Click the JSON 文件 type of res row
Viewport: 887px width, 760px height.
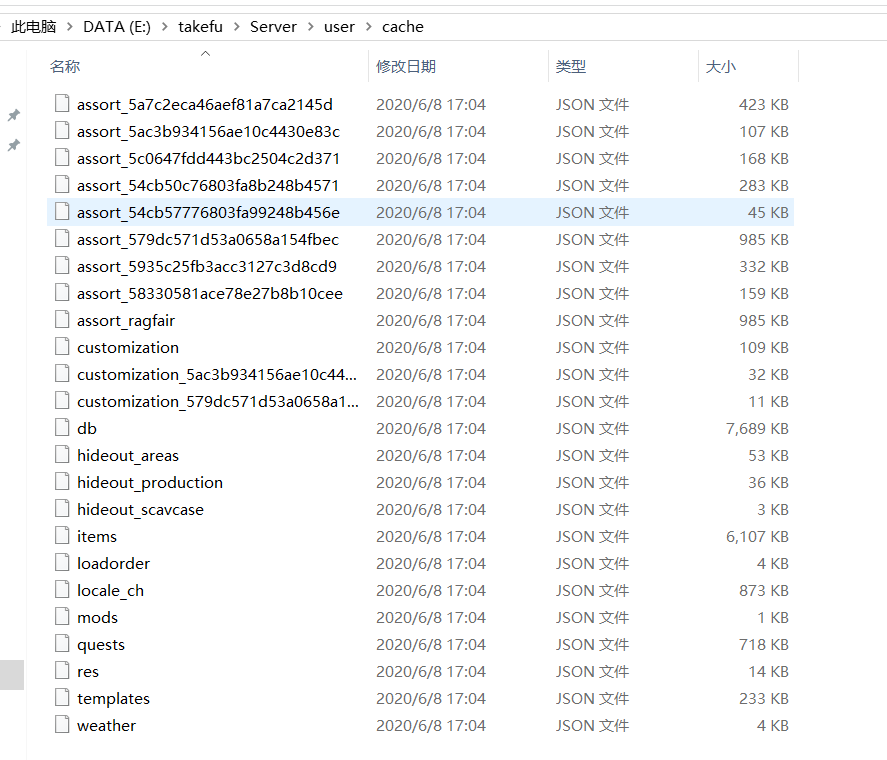592,672
